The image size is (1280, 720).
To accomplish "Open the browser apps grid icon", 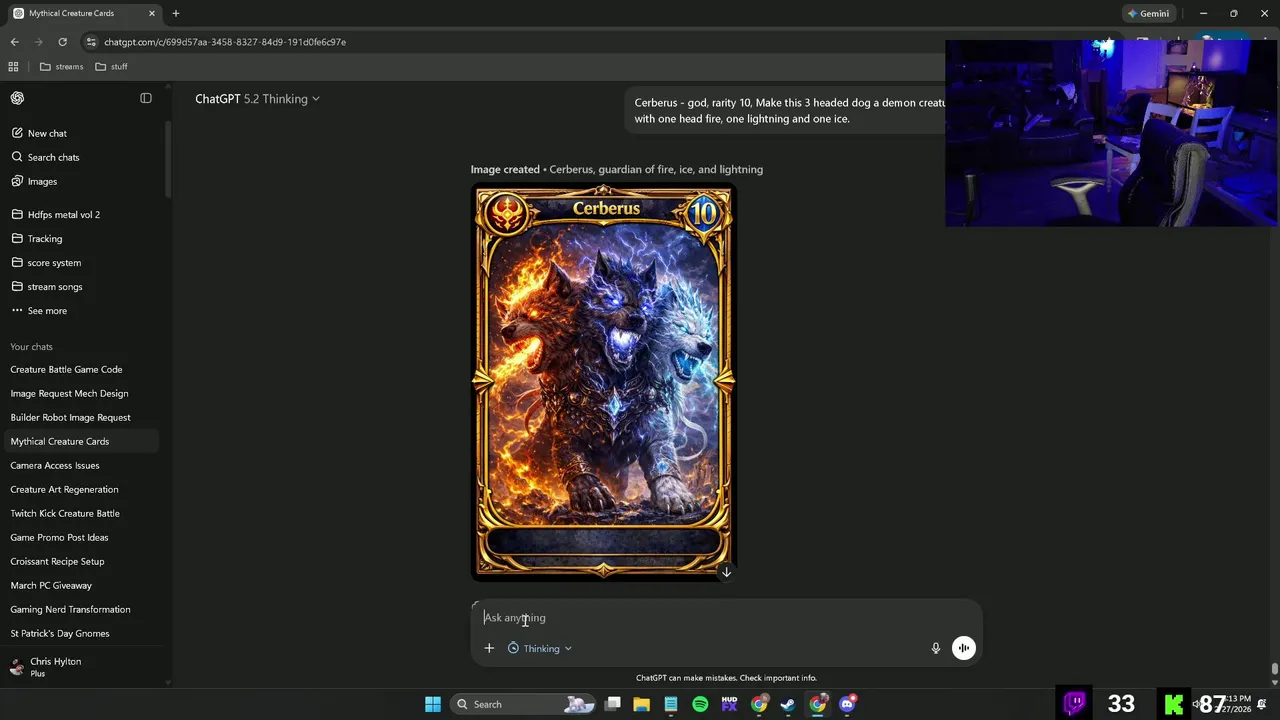I will 13,67.
